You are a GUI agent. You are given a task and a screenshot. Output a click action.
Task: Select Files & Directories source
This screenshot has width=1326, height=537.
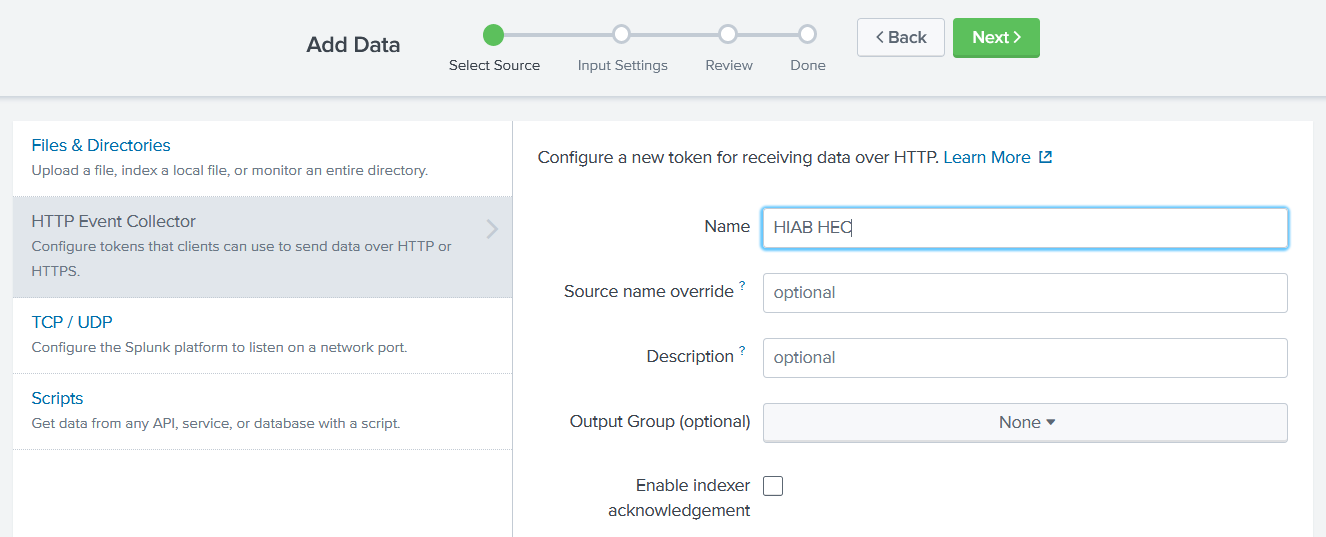(x=101, y=145)
